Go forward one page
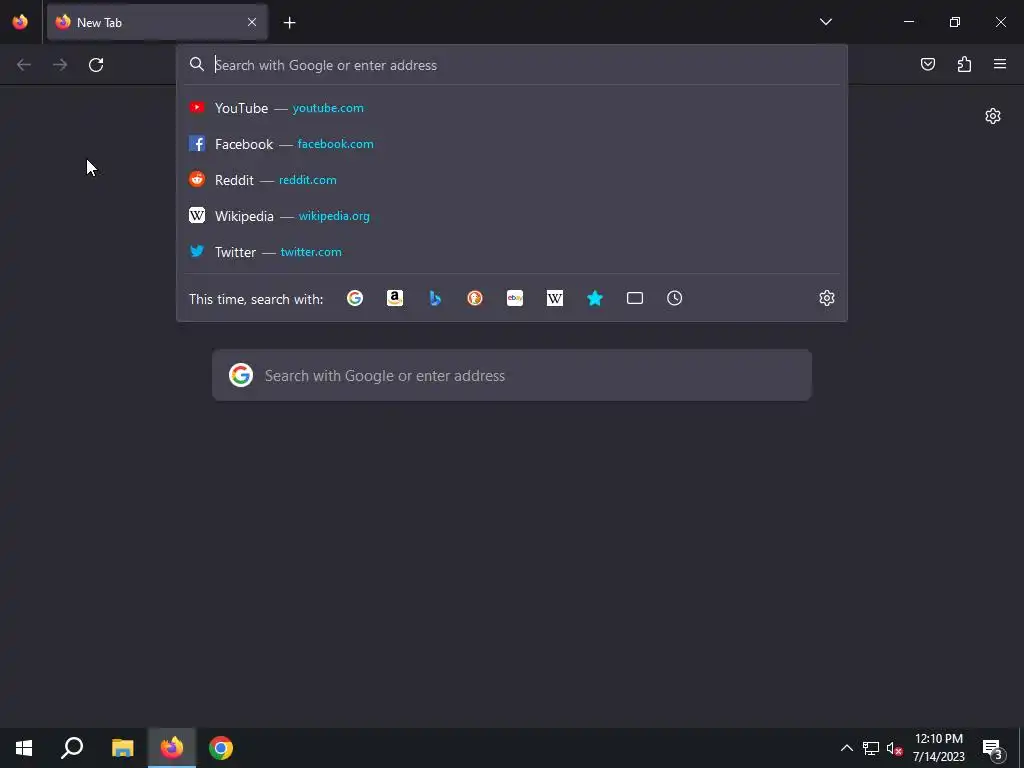Viewport: 1024px width, 768px height. [x=60, y=65]
